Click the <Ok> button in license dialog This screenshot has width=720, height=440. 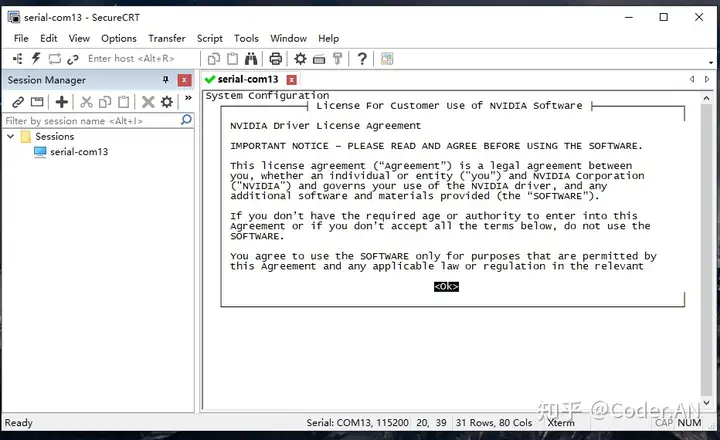click(x=446, y=287)
